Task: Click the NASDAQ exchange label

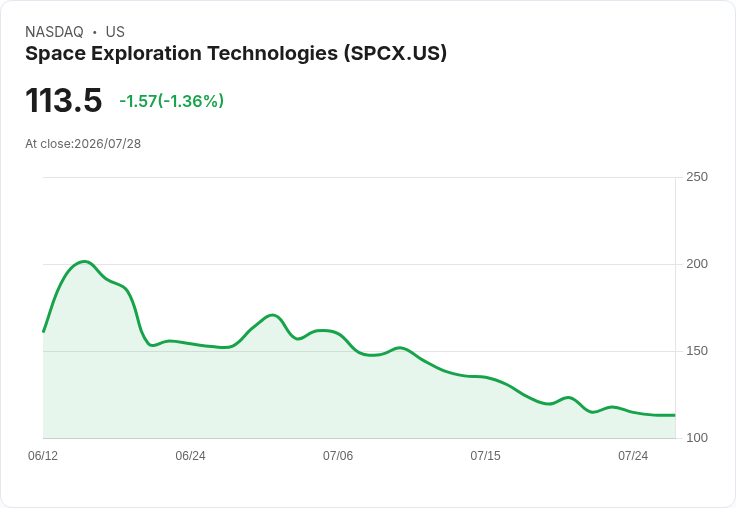Action: [x=54, y=32]
